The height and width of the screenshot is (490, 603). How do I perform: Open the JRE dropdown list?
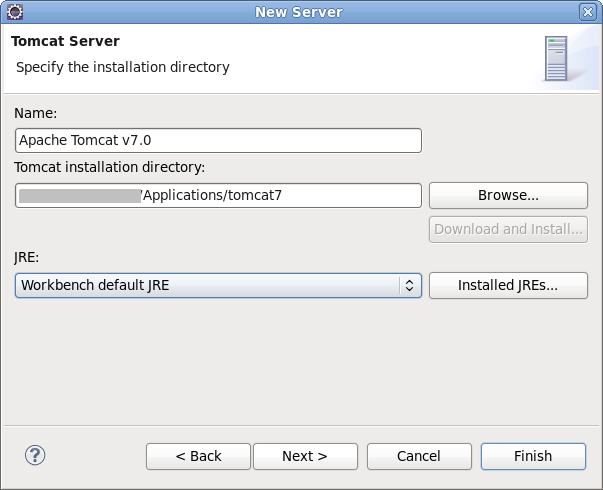point(218,285)
